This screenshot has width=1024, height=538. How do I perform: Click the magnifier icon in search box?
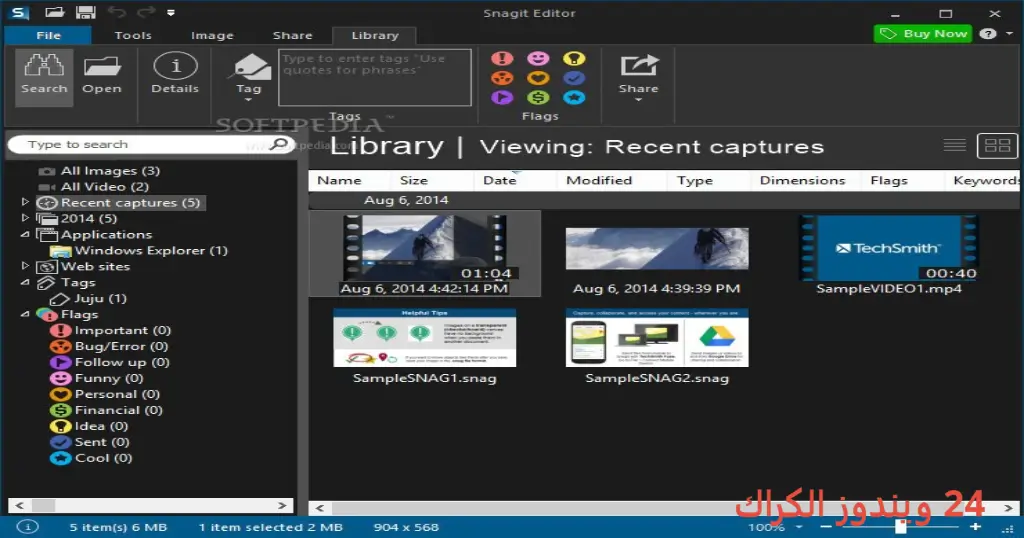click(279, 144)
